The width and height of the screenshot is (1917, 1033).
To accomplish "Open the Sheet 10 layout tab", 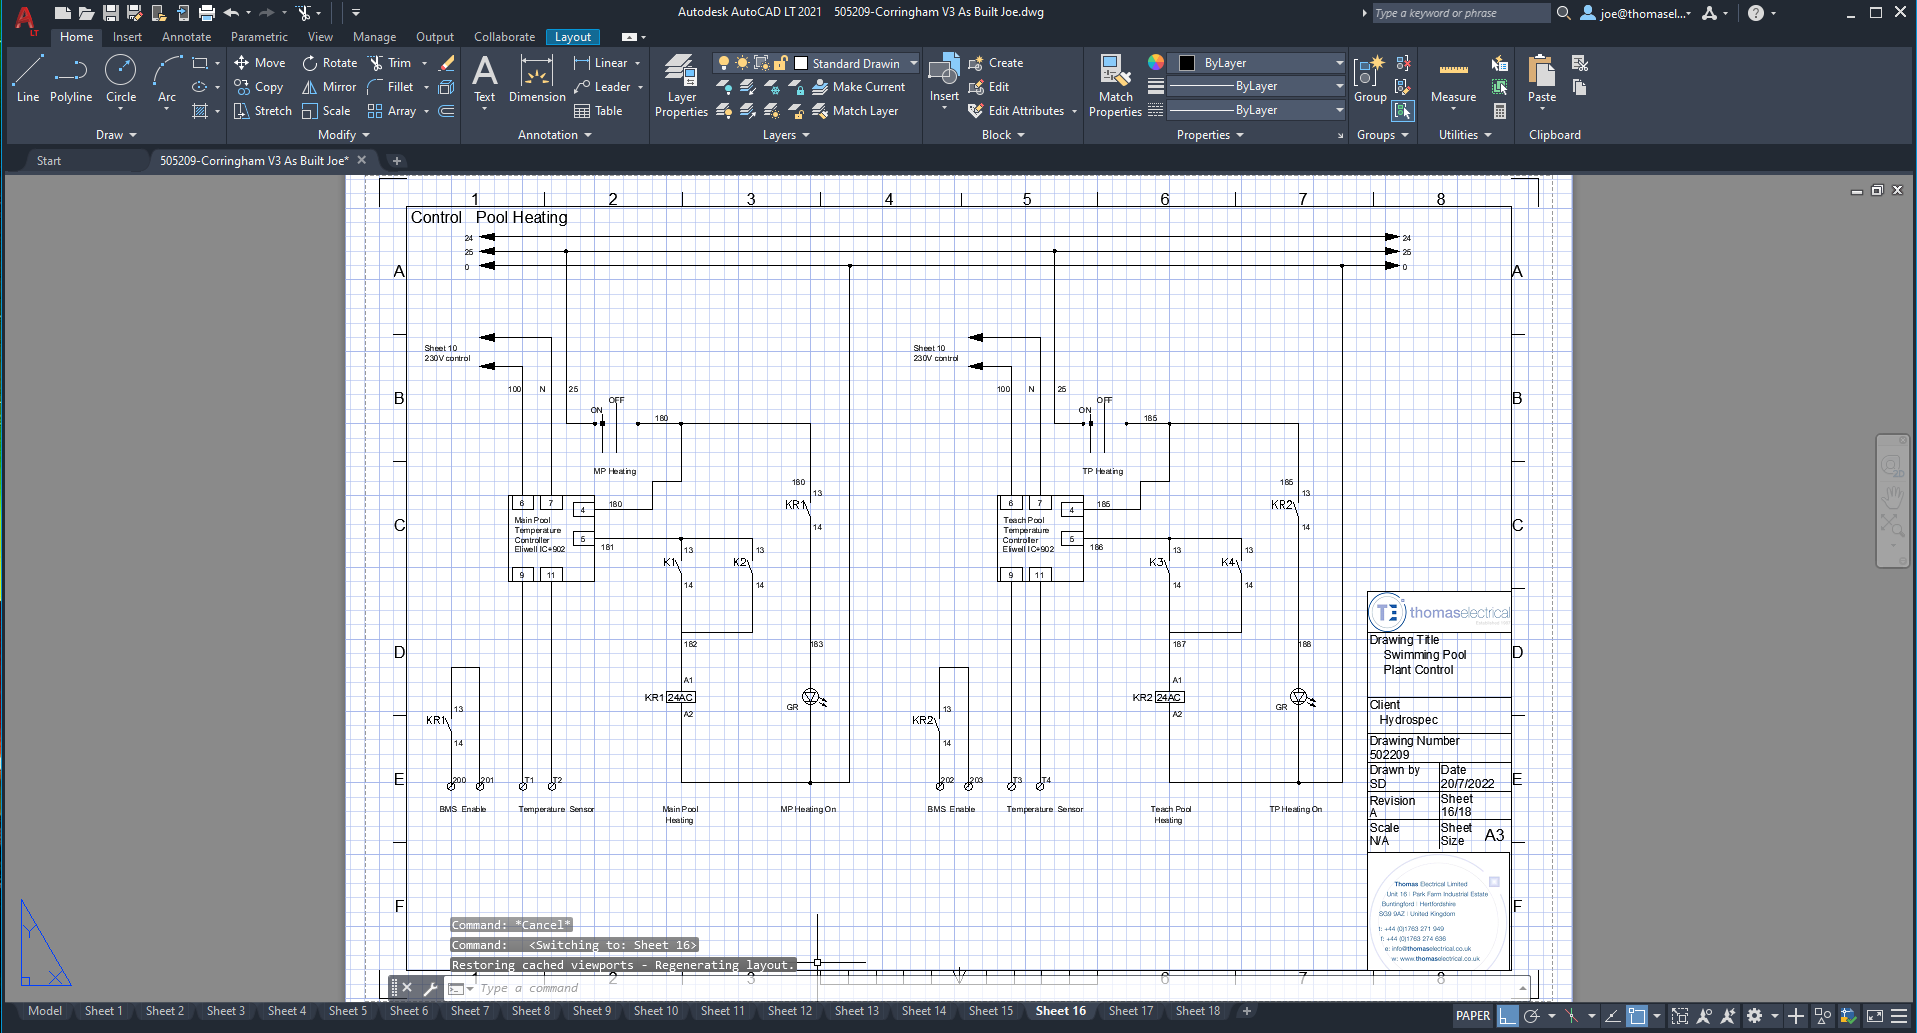I will click(x=655, y=1011).
